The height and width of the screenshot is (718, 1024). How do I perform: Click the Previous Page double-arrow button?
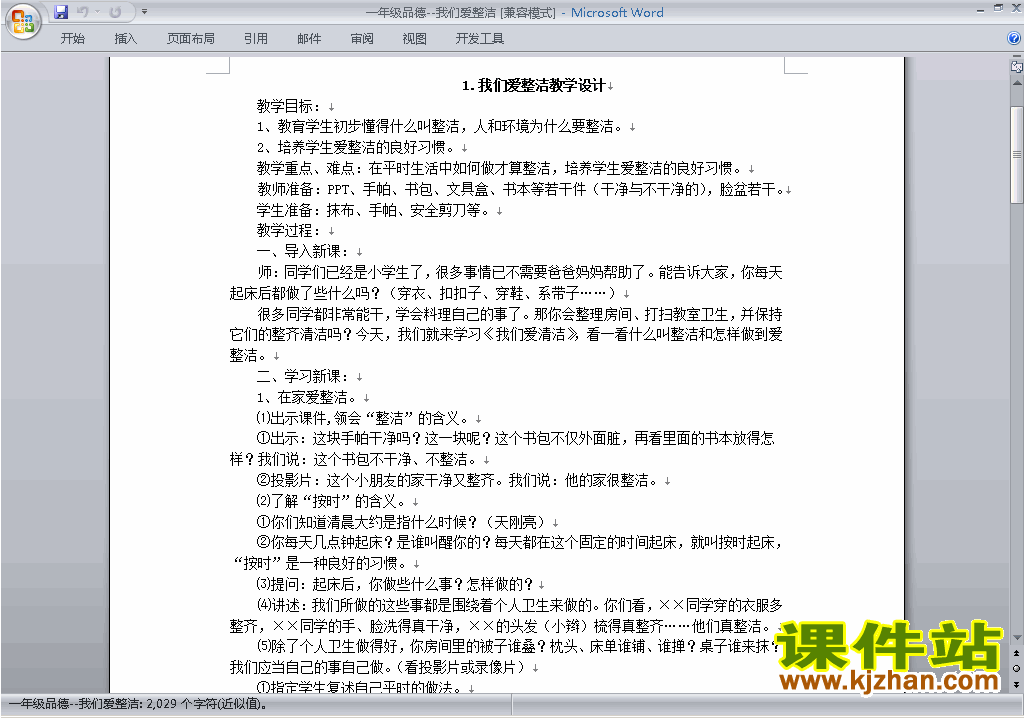(x=1016, y=653)
